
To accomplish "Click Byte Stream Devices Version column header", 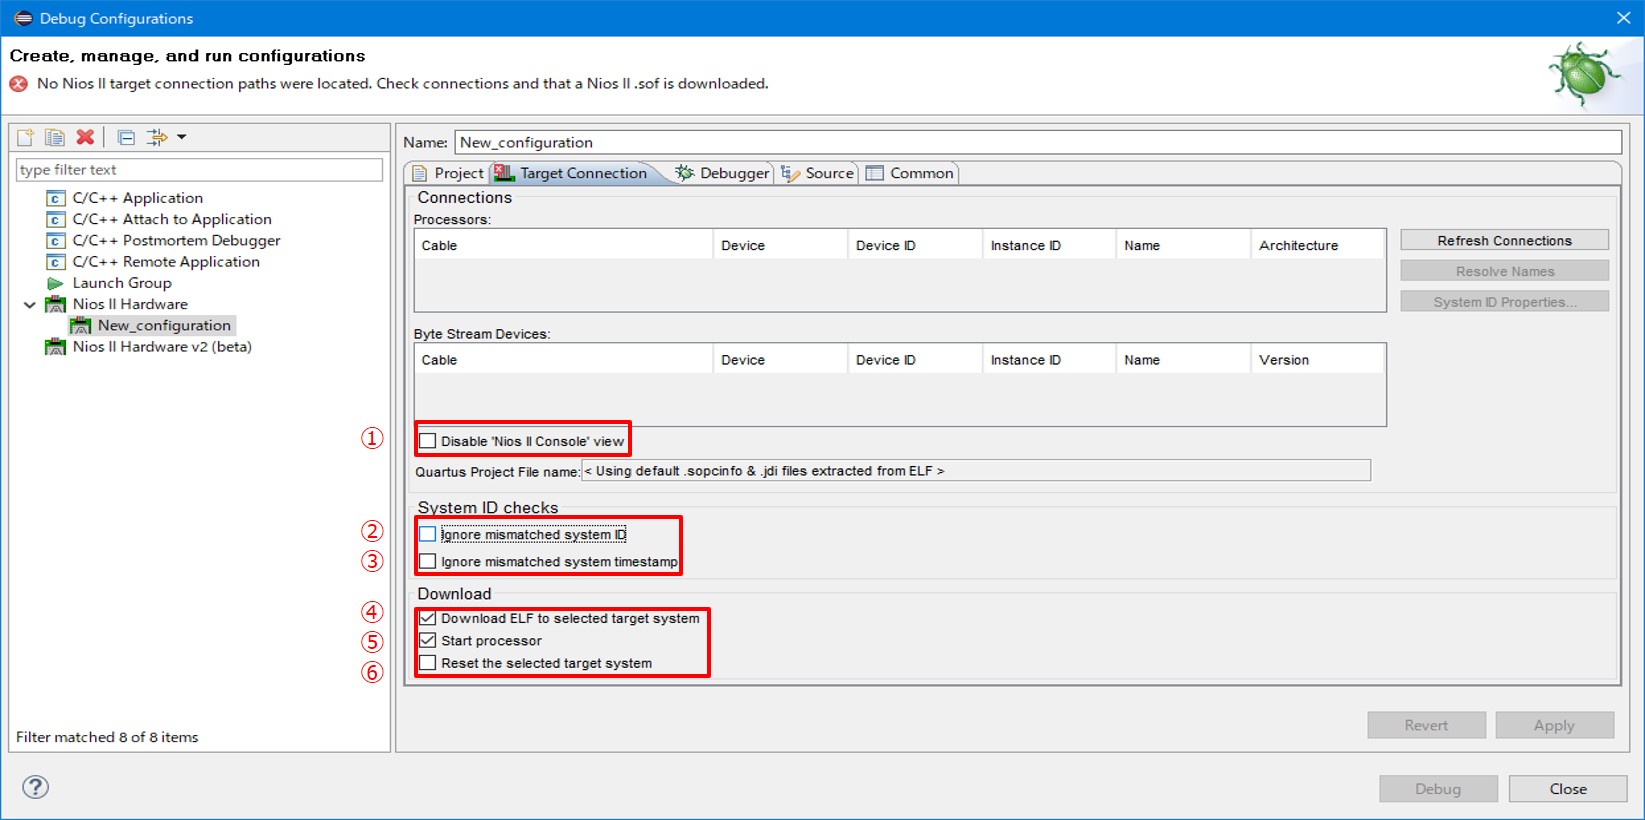I will pyautogui.click(x=1318, y=360).
